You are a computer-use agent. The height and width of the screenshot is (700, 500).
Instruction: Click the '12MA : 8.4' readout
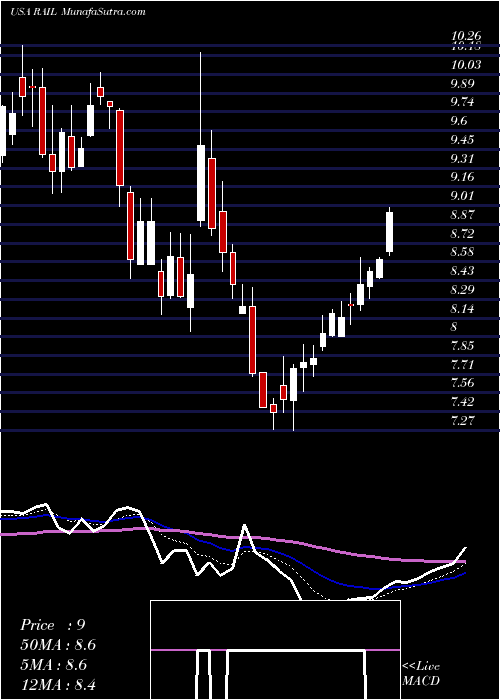tap(58, 684)
